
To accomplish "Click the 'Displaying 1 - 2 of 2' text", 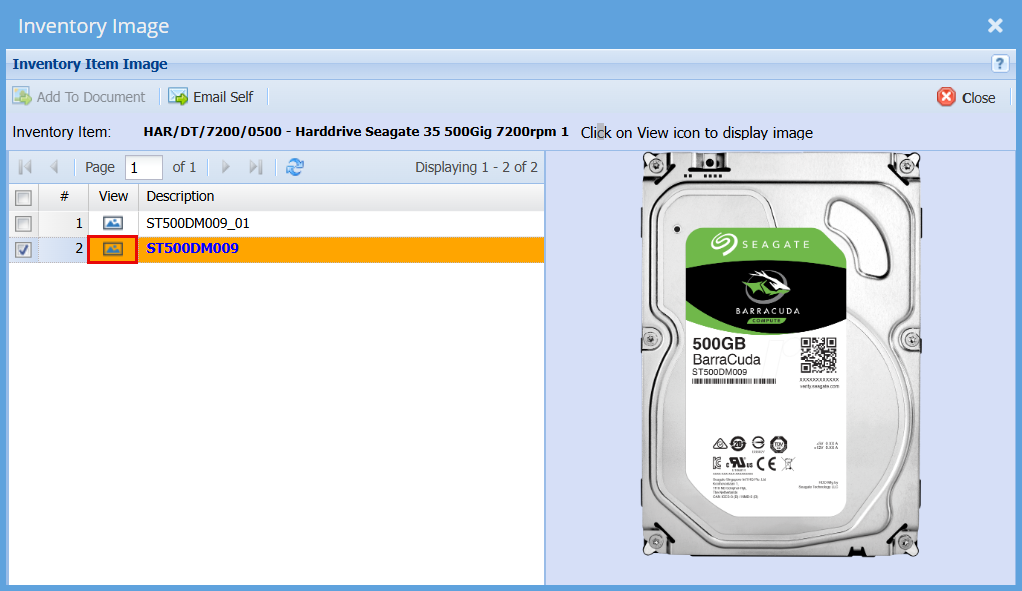I will click(476, 167).
